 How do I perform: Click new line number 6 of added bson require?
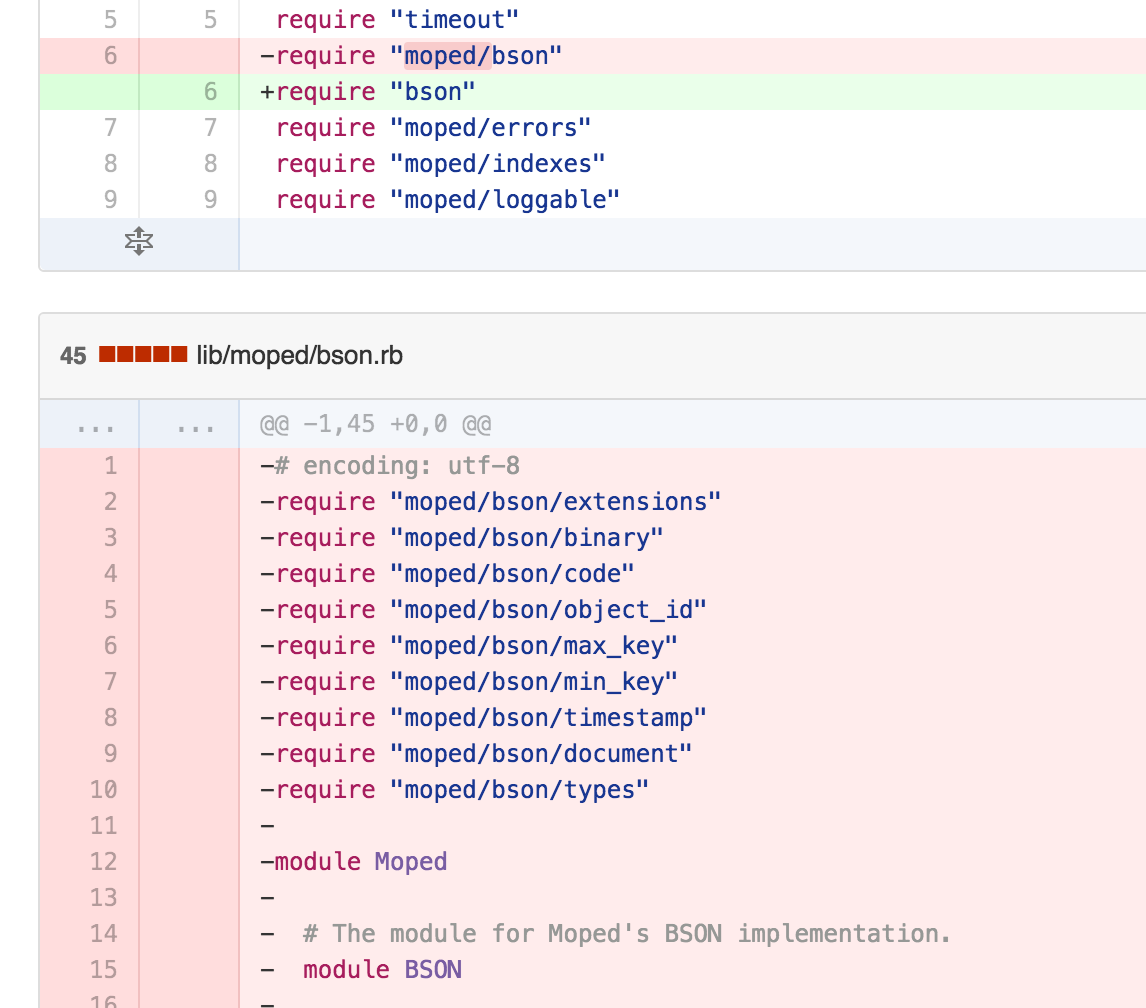coord(210,92)
